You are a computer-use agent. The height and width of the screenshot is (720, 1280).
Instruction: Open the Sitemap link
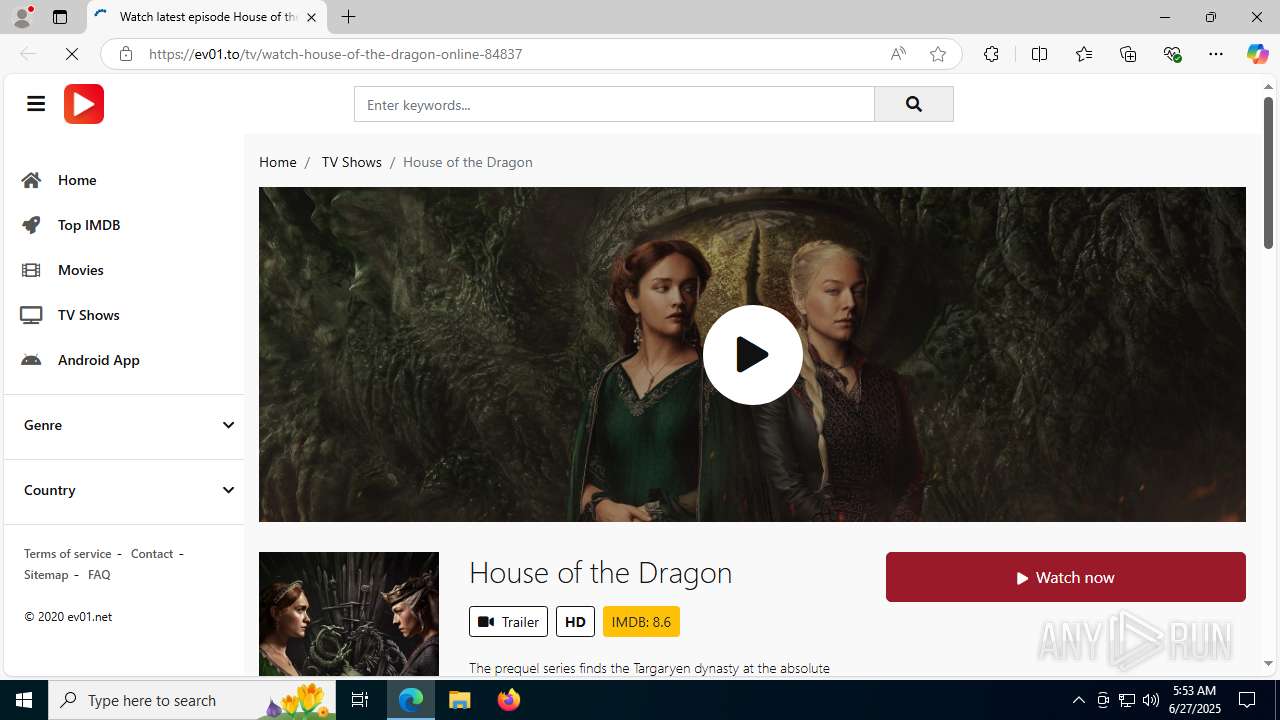click(46, 574)
